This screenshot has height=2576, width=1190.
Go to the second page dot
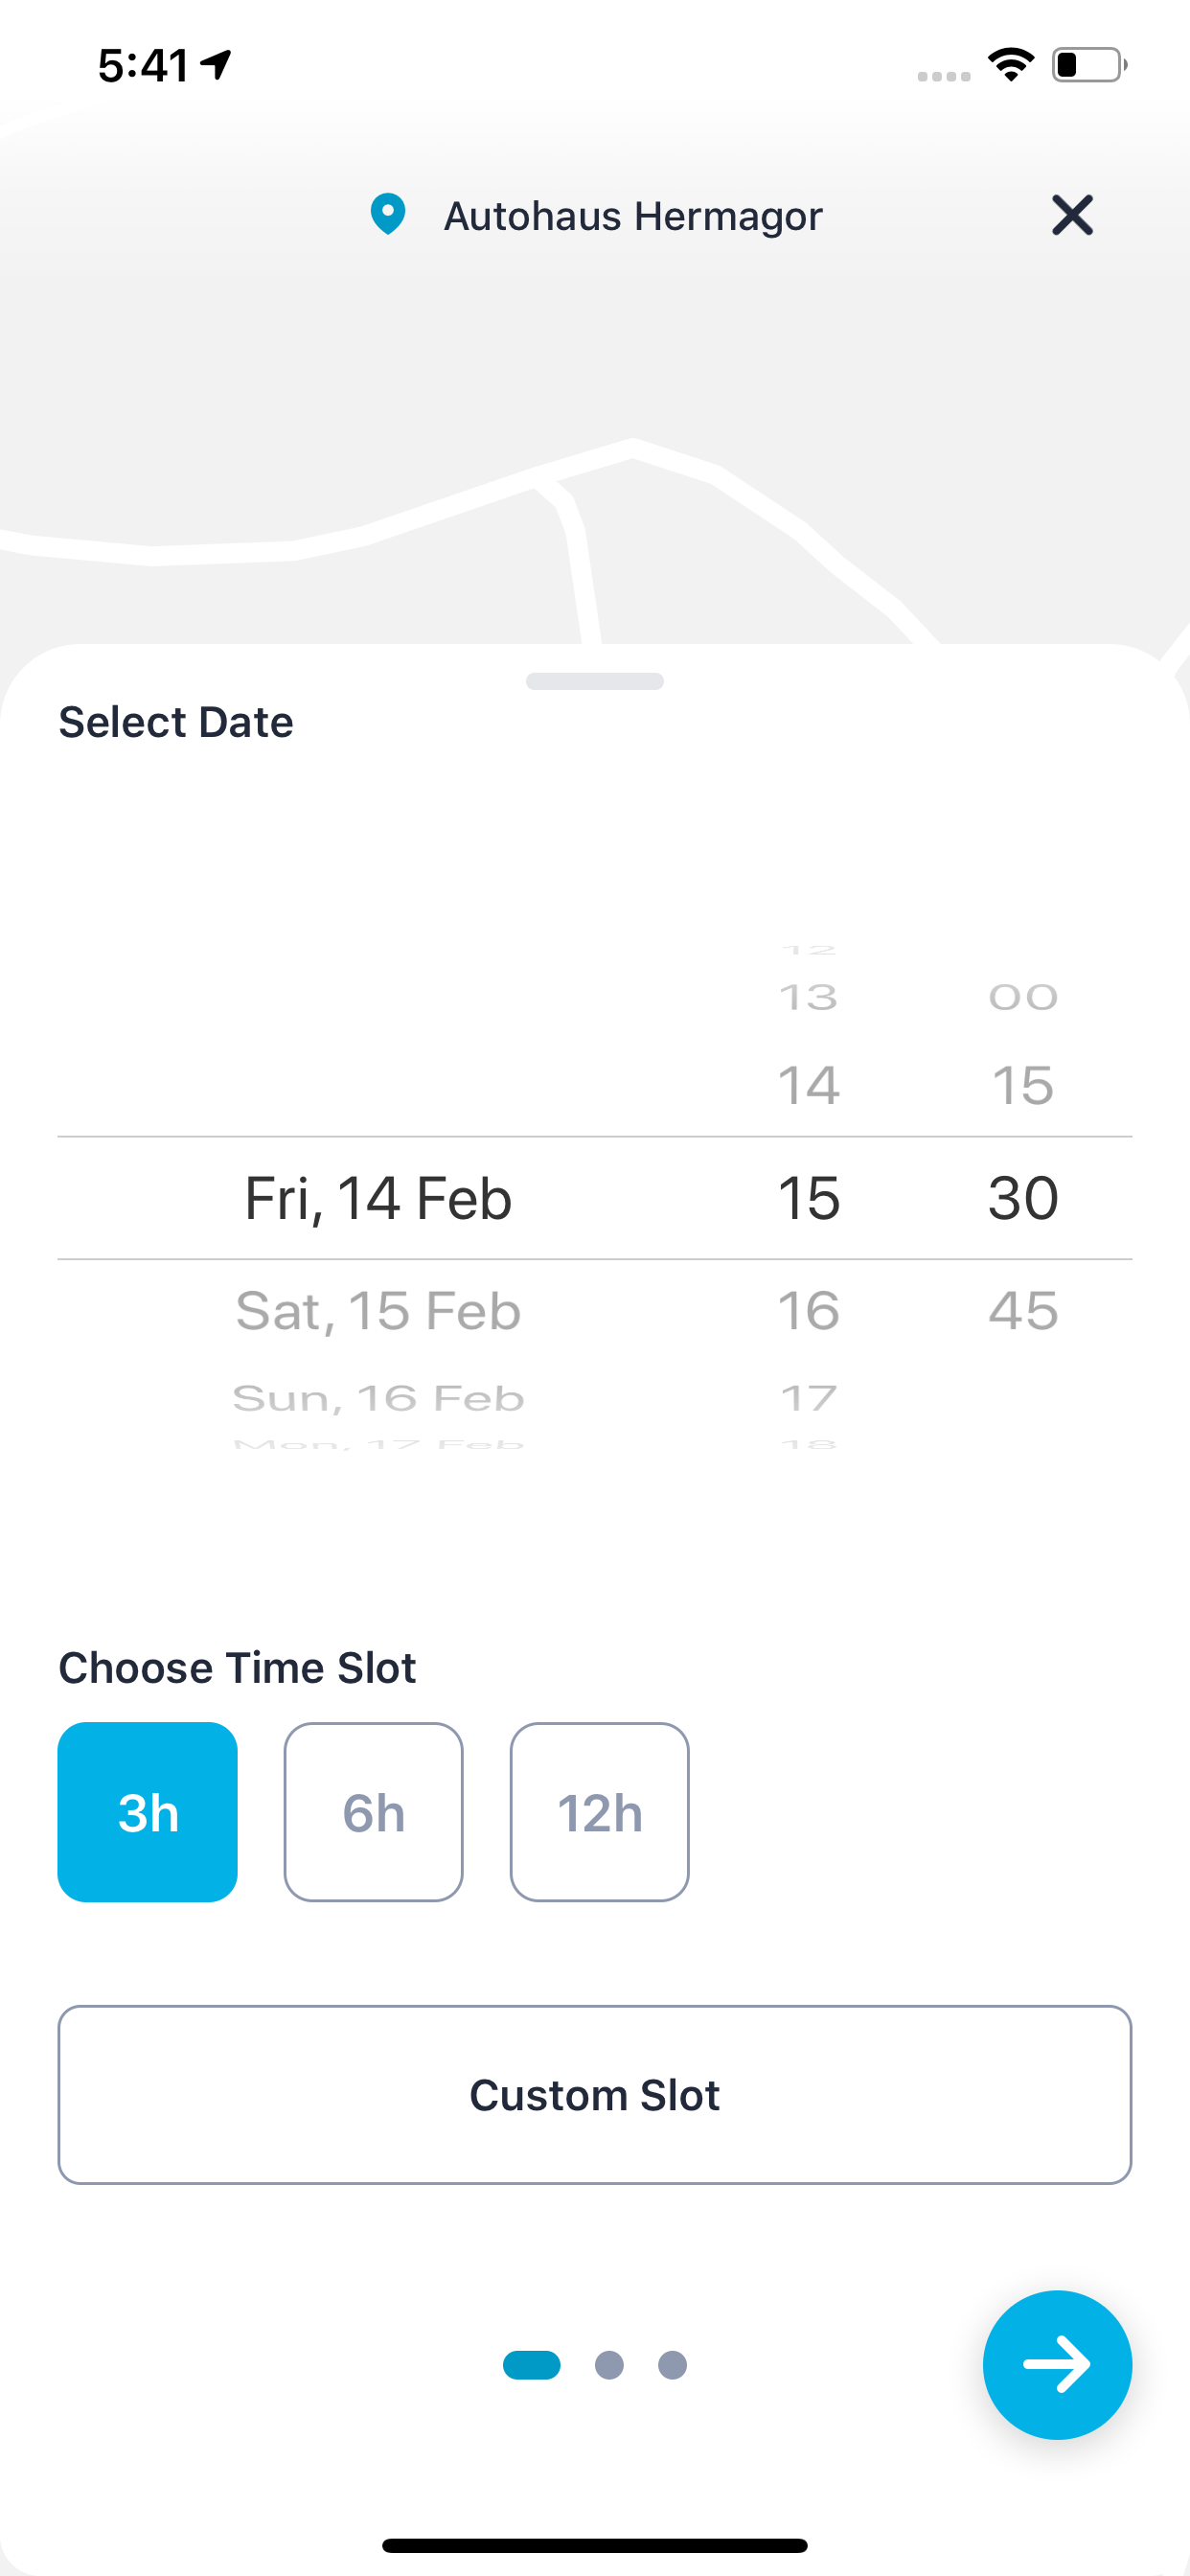609,2365
